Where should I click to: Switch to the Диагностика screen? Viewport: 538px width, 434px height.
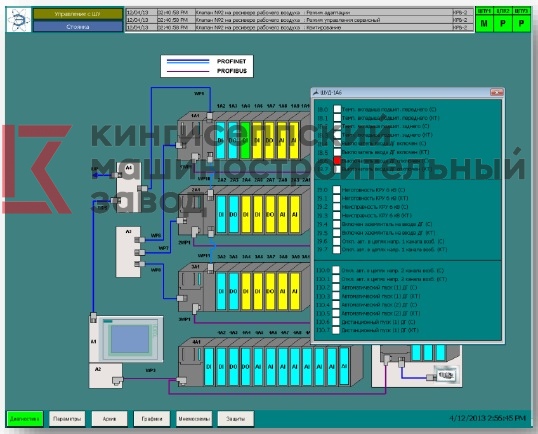tap(25, 419)
